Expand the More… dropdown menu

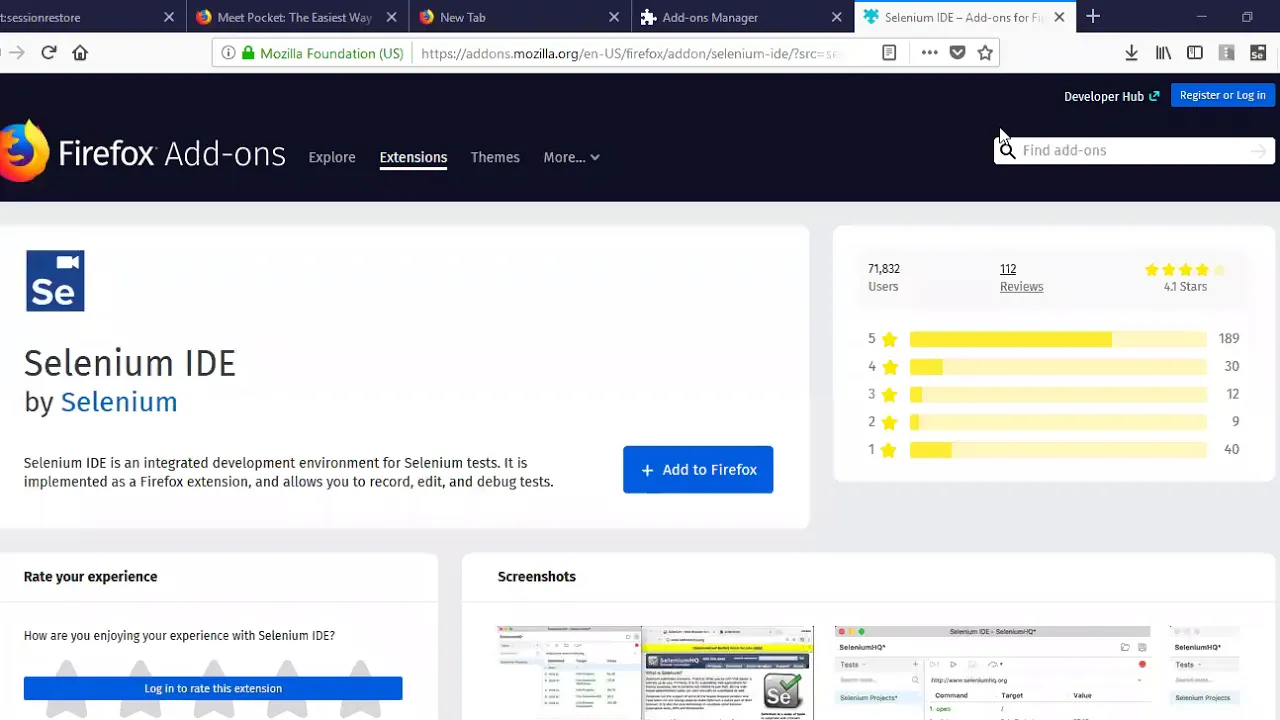coord(571,157)
